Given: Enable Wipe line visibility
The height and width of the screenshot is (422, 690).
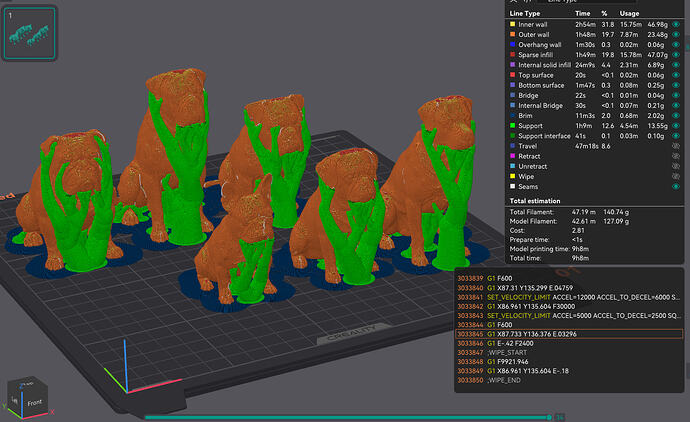Looking at the screenshot, I should click(x=676, y=176).
